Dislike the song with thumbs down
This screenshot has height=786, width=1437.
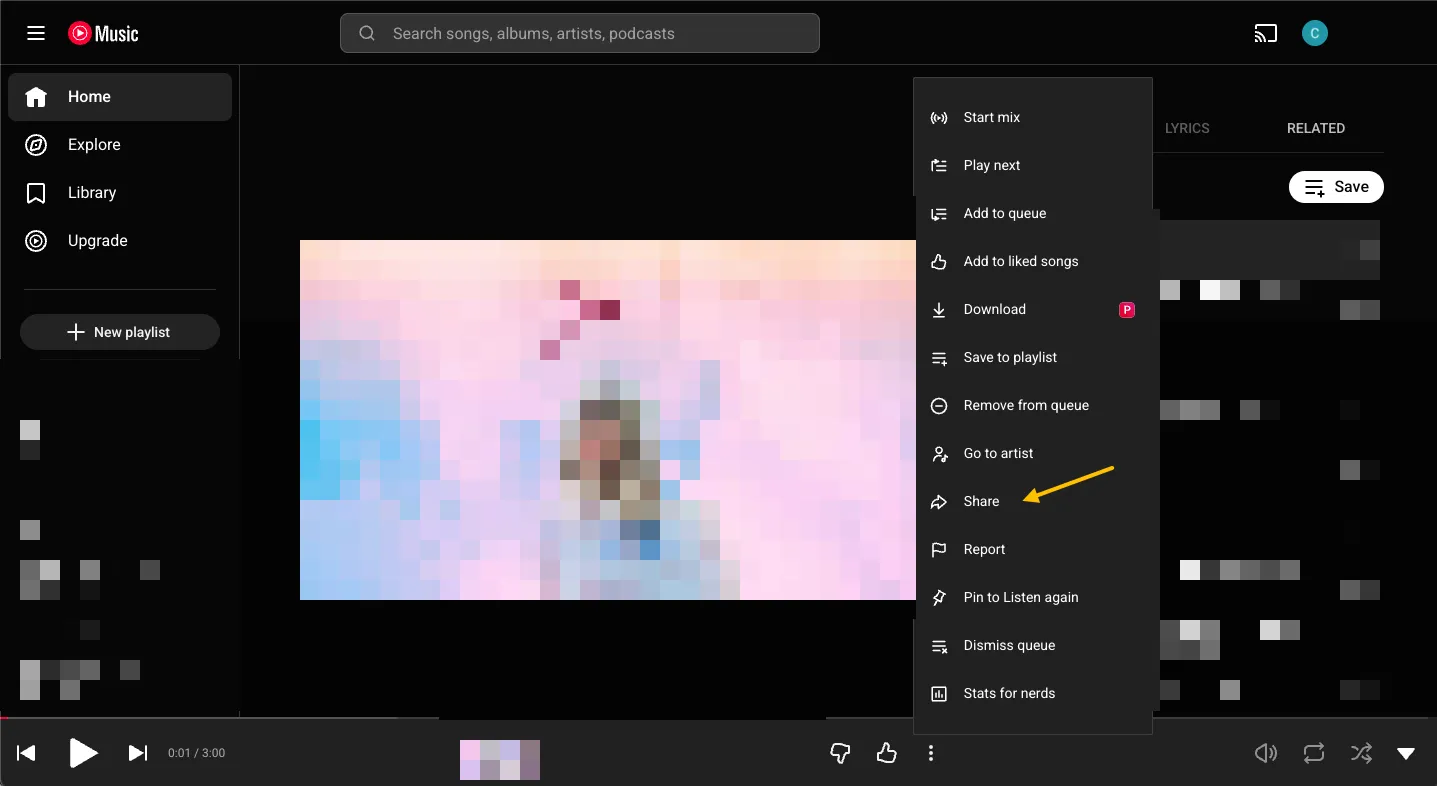840,753
